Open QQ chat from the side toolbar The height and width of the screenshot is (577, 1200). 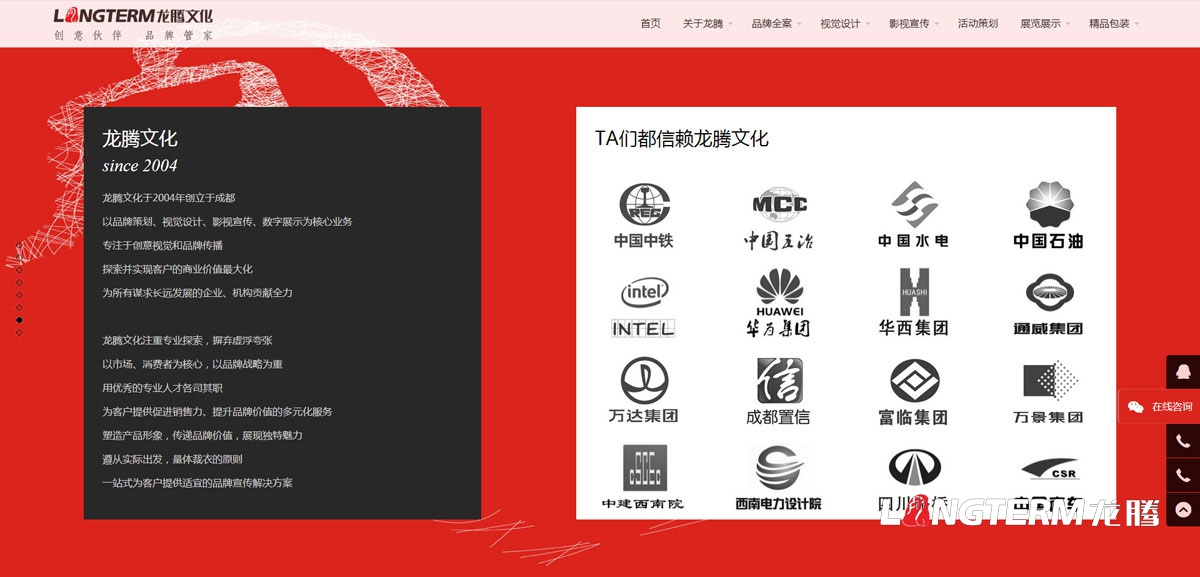pyautogui.click(x=1183, y=372)
